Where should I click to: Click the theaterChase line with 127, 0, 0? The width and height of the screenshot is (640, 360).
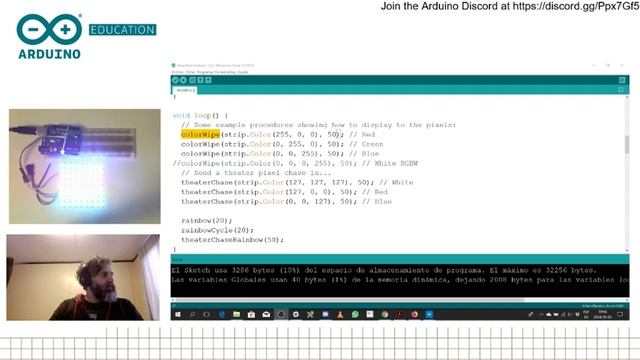[284, 192]
